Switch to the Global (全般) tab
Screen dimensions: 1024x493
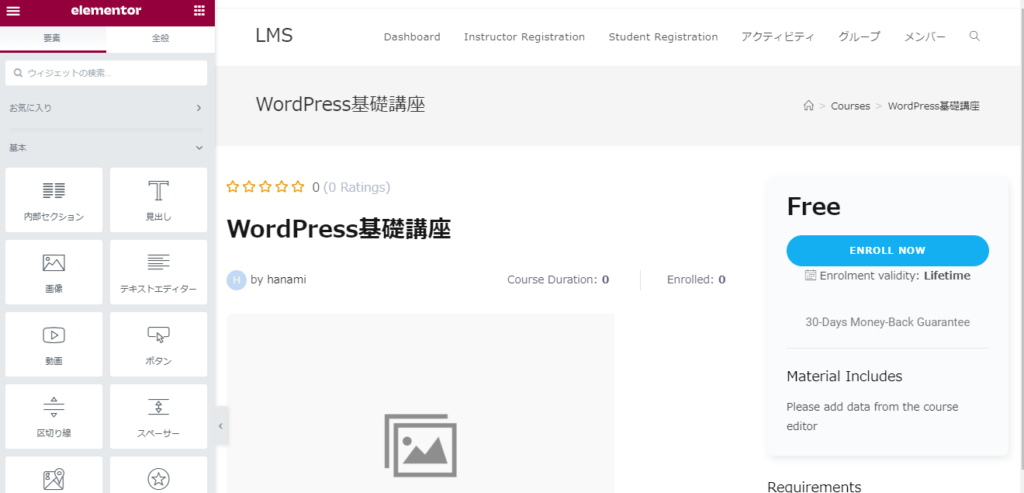tap(160, 38)
